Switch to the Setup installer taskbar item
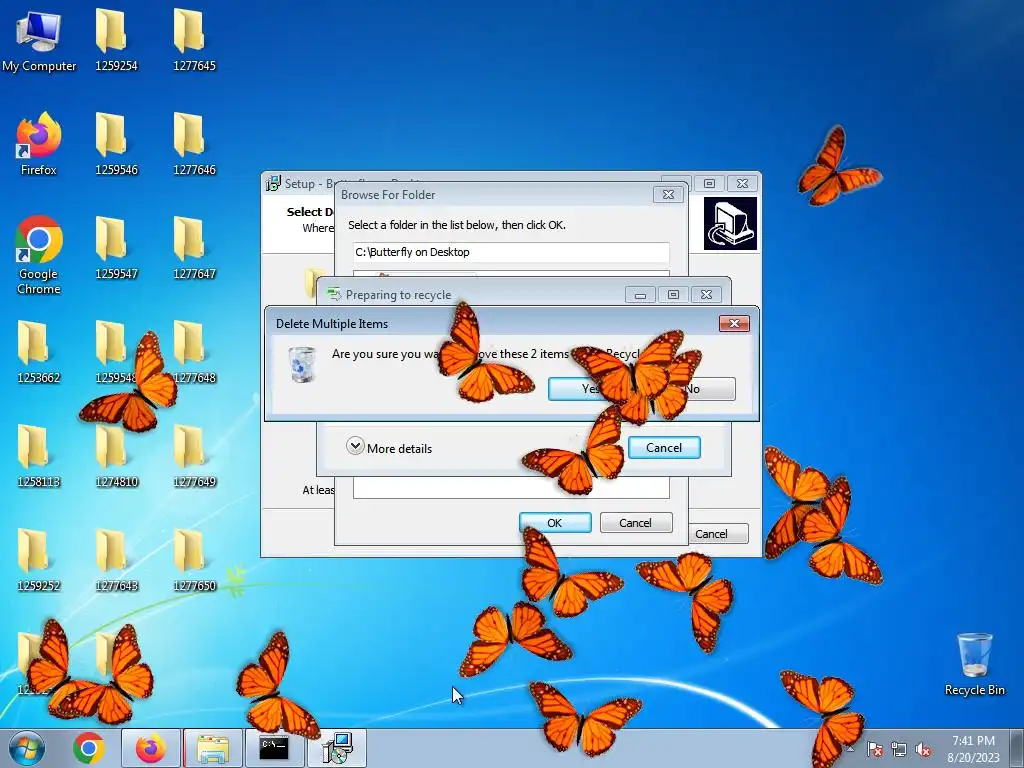The width and height of the screenshot is (1024, 768). 338,748
